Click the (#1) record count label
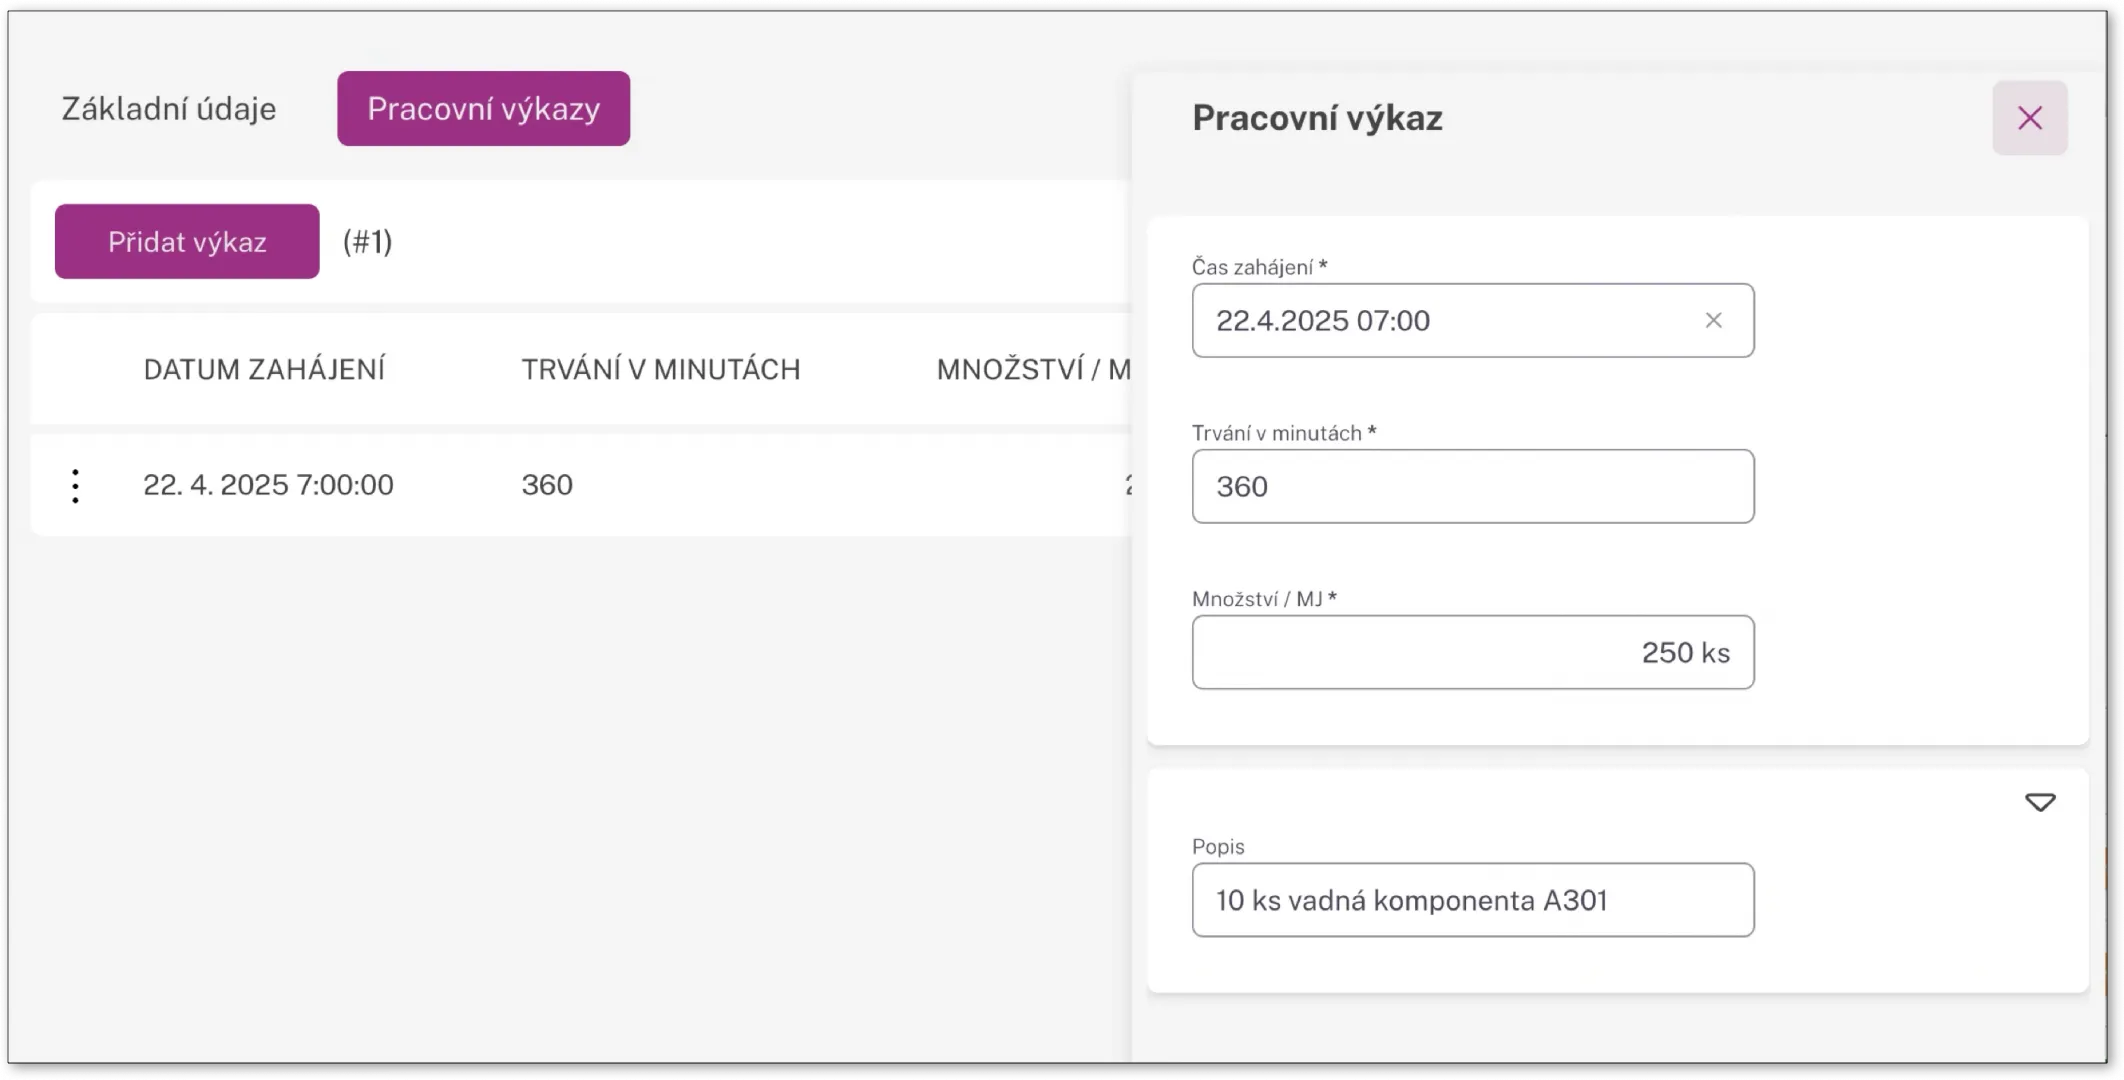This screenshot has height=1080, width=2124. click(367, 242)
